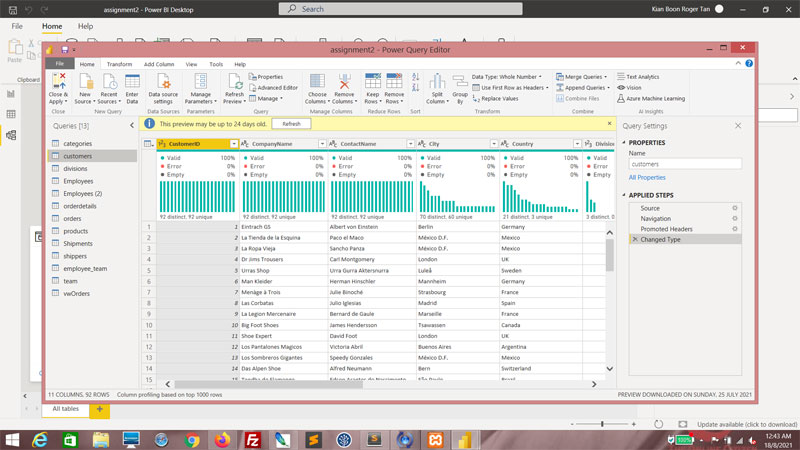Expand the Append Queries dropdown
The height and width of the screenshot is (450, 800).
click(608, 88)
